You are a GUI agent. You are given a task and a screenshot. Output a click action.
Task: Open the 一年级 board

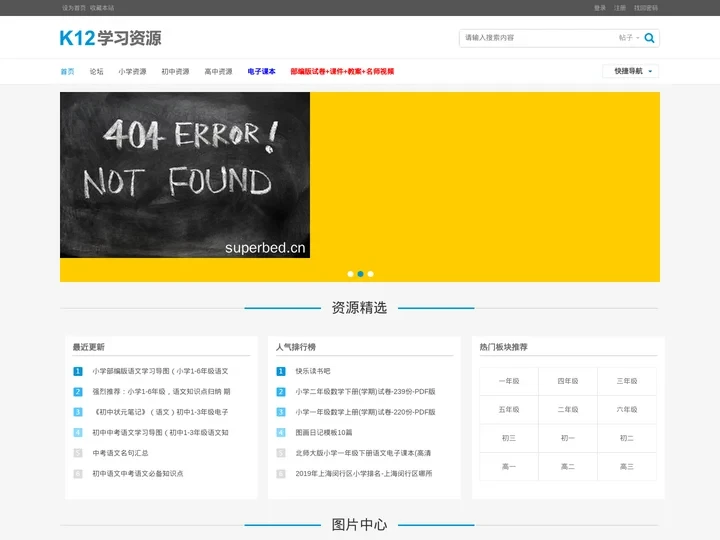click(x=509, y=381)
